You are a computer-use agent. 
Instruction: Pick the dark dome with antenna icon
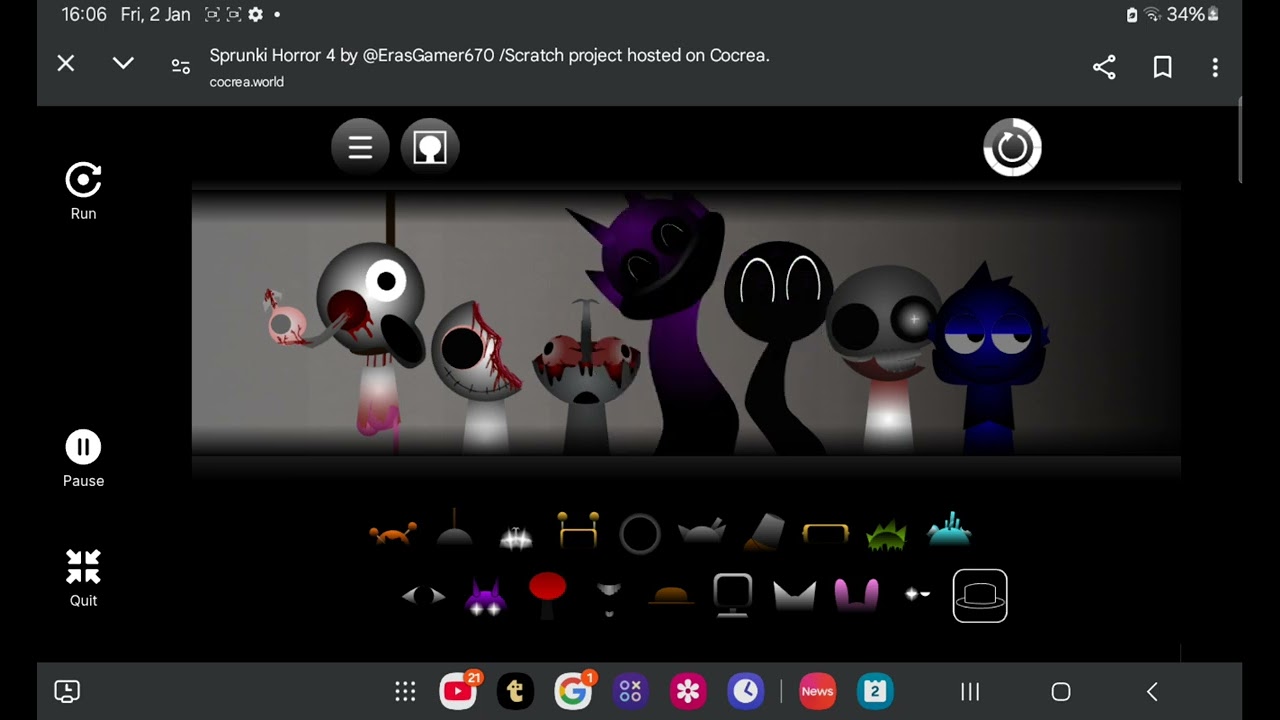pos(455,529)
